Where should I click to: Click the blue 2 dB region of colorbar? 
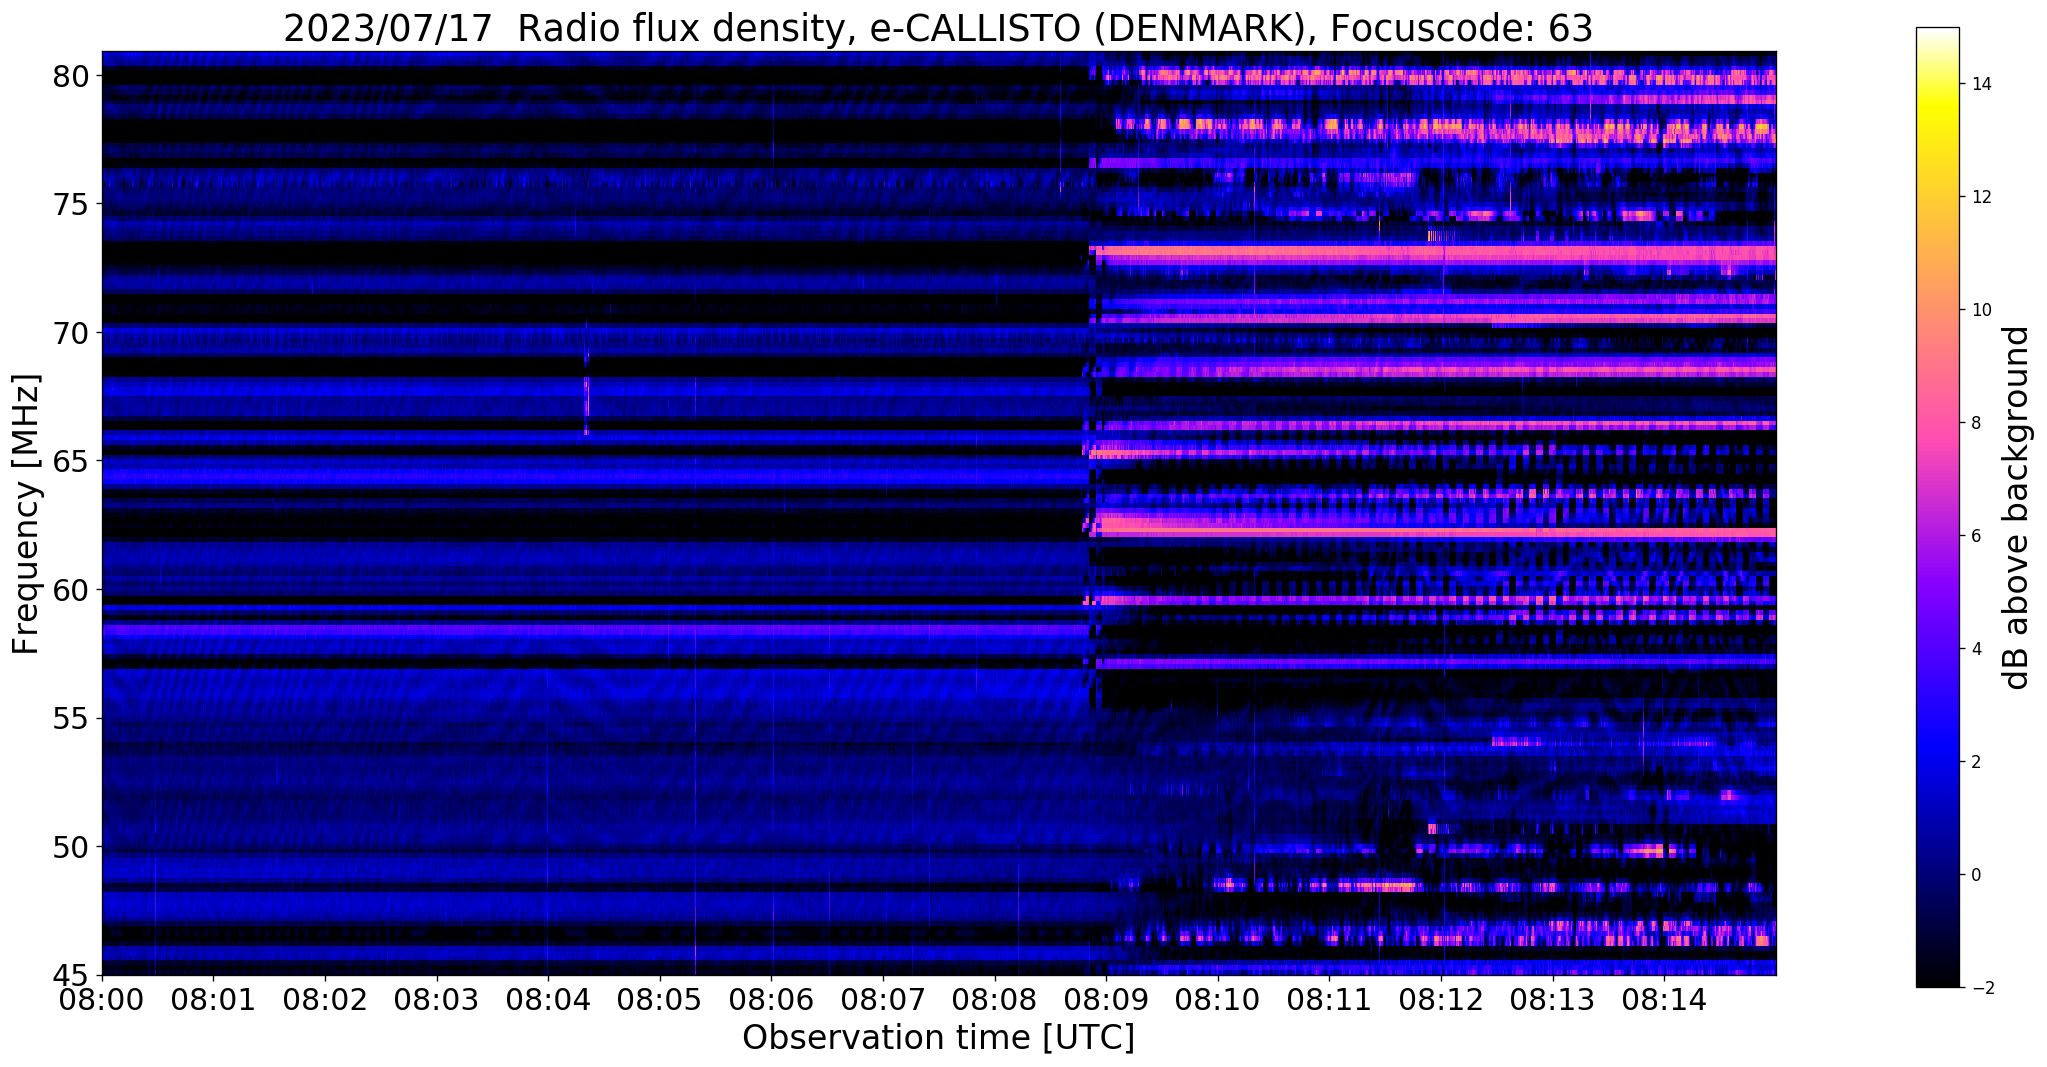[1937, 762]
